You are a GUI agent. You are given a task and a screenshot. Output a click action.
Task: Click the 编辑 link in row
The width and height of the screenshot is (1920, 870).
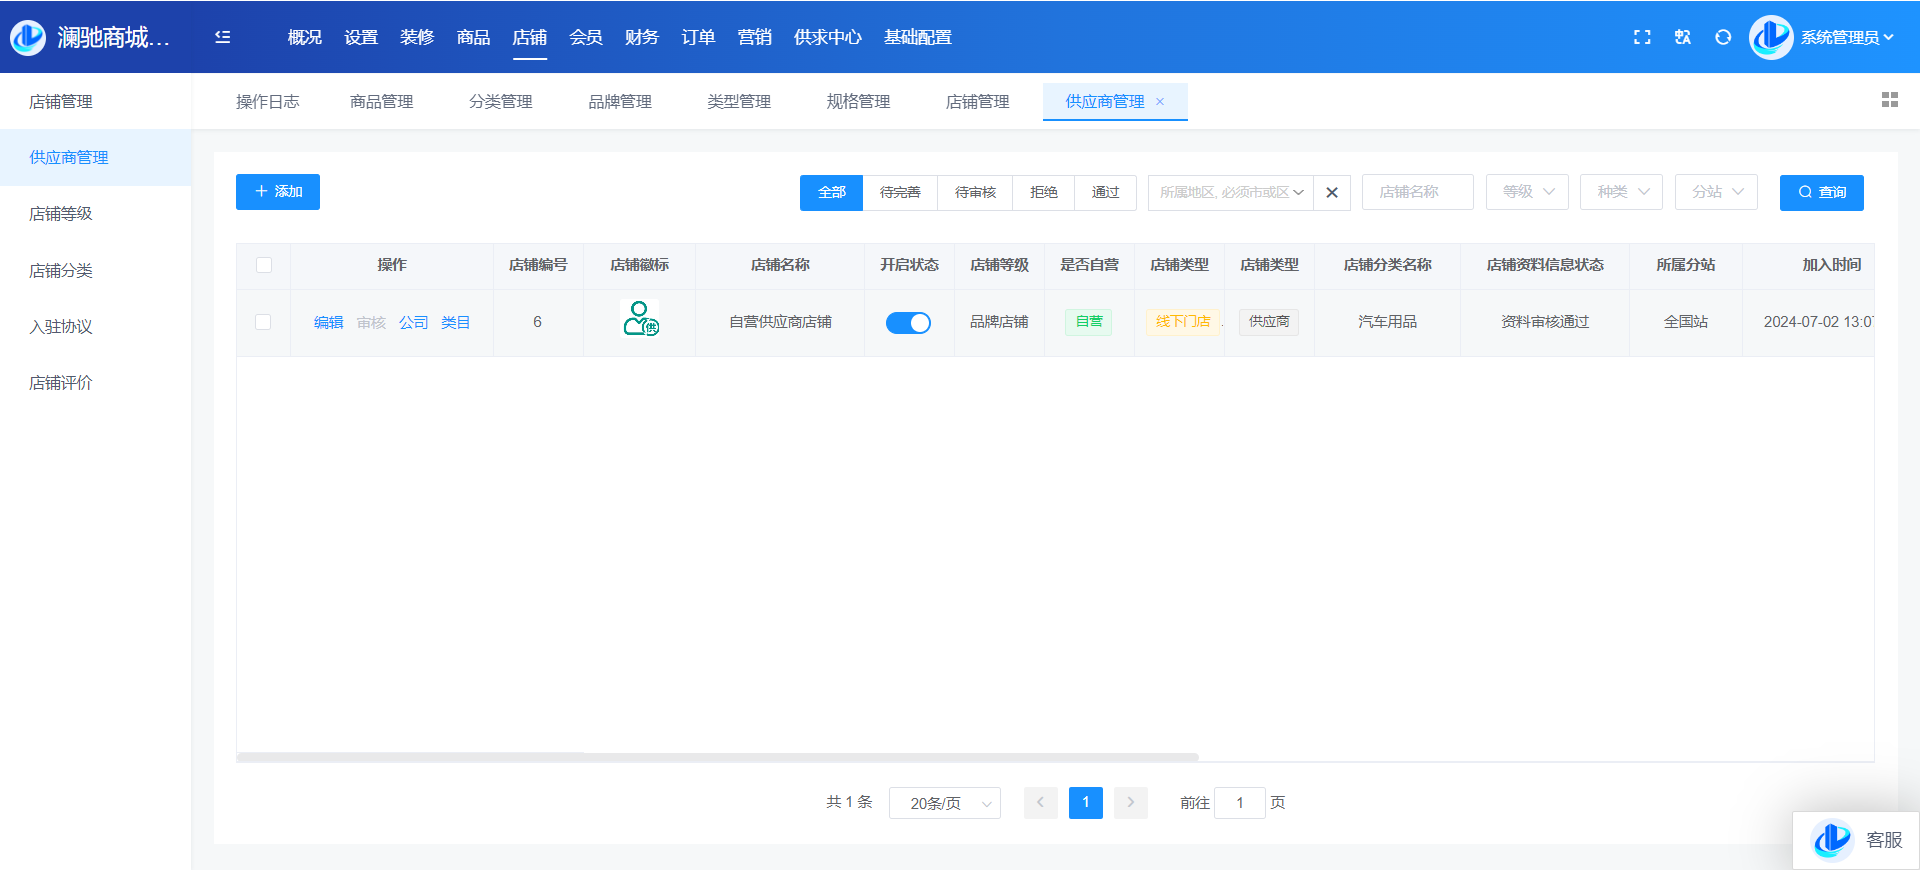click(x=328, y=322)
